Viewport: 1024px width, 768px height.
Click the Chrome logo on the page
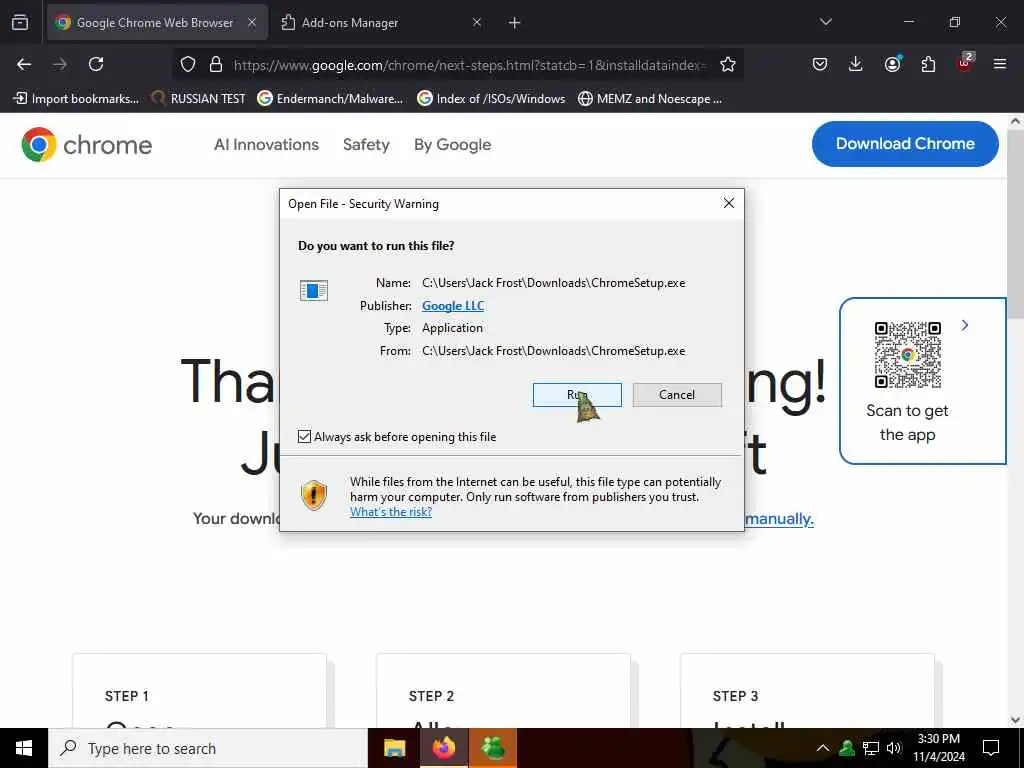86,144
